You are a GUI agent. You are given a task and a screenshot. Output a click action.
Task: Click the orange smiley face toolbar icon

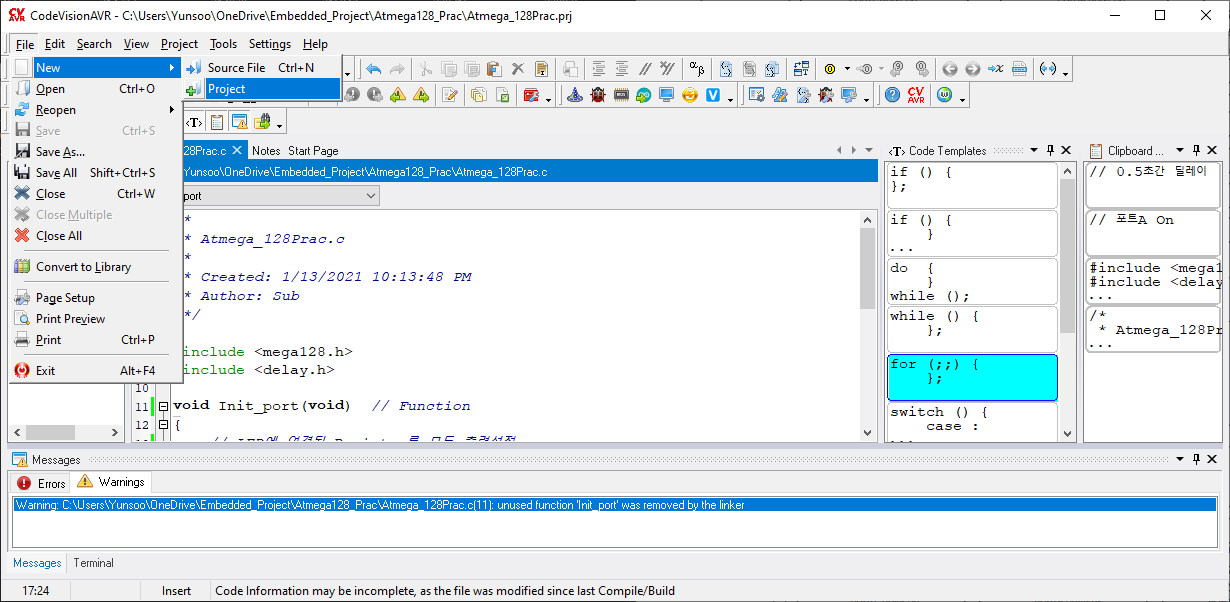point(690,95)
